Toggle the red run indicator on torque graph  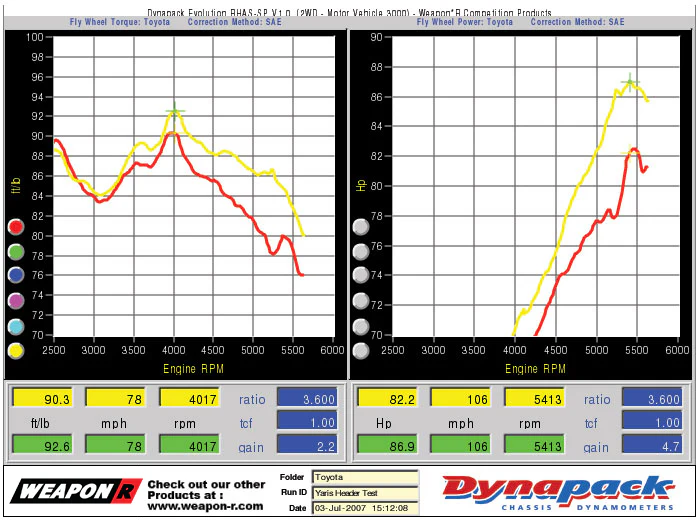(16, 227)
